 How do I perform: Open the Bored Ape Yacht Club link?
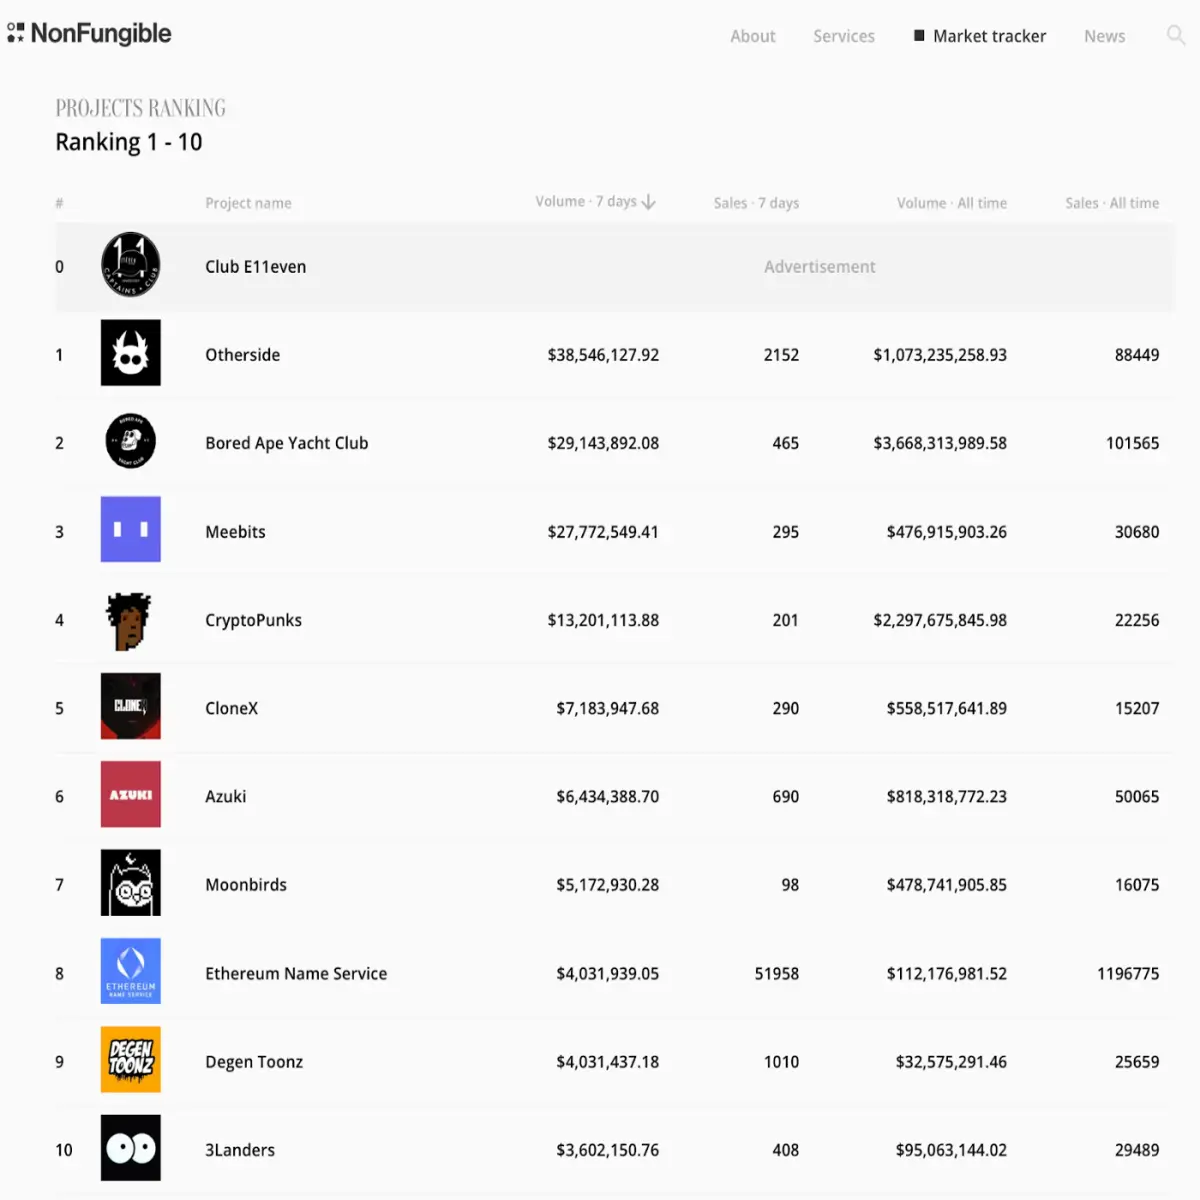[x=287, y=443]
